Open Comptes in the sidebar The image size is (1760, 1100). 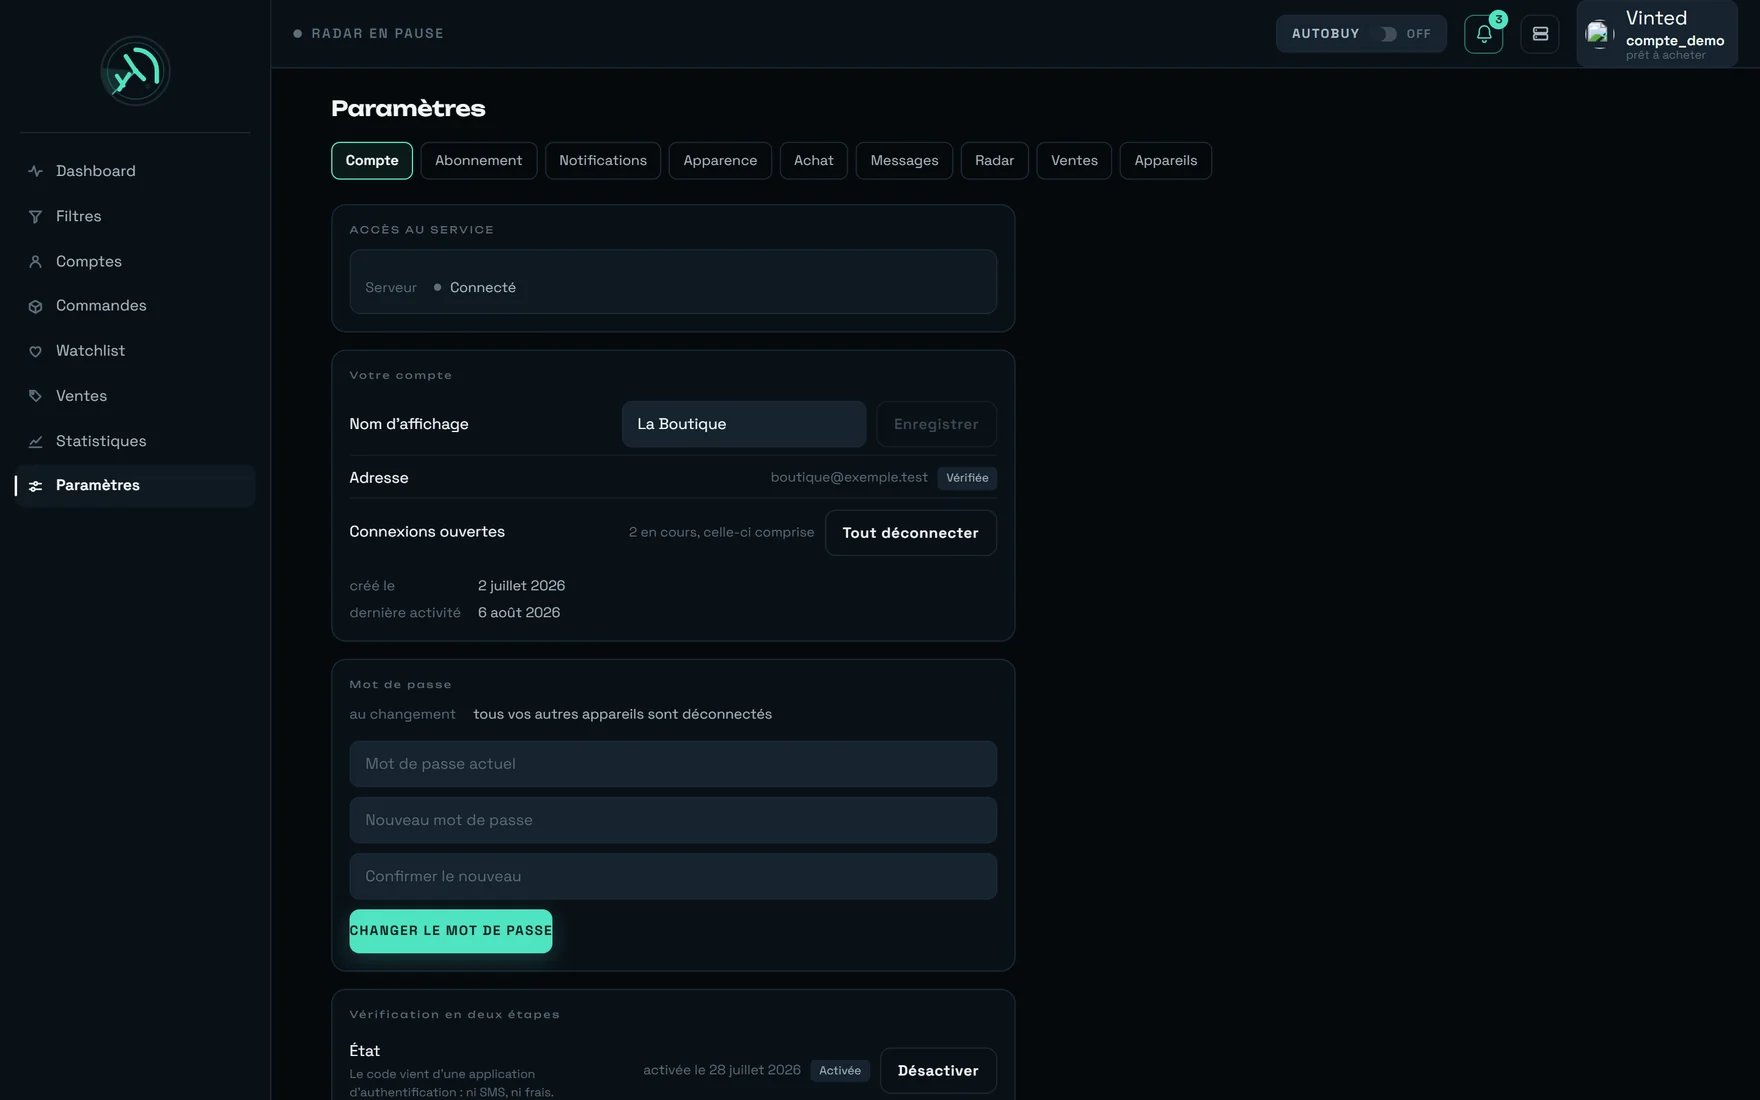click(x=135, y=261)
